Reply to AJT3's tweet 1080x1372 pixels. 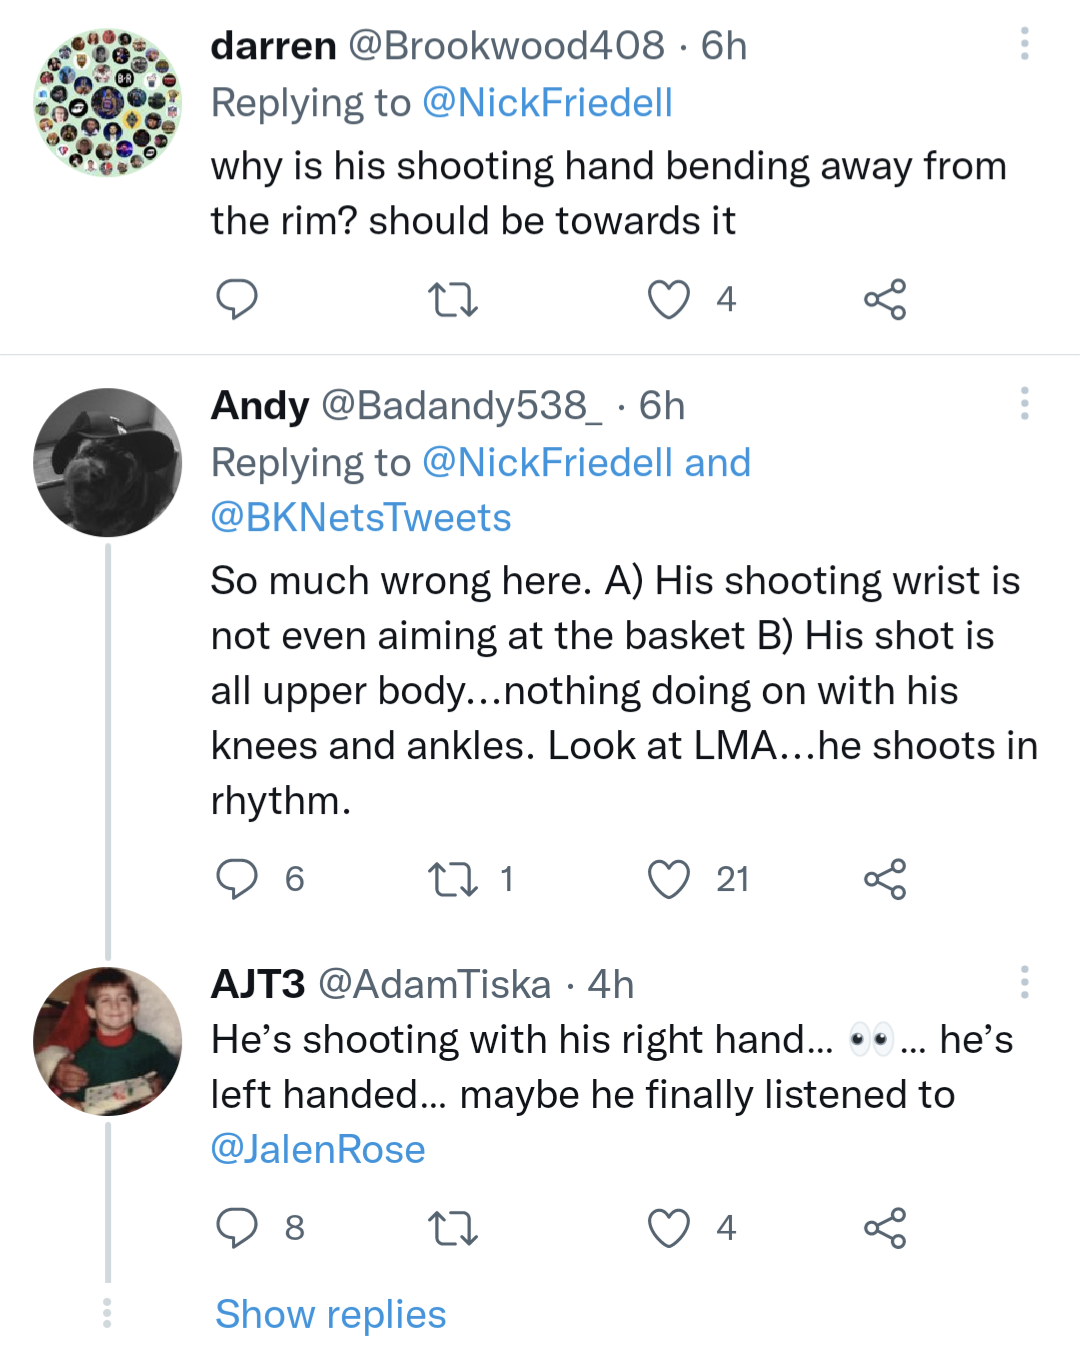pyautogui.click(x=237, y=1228)
